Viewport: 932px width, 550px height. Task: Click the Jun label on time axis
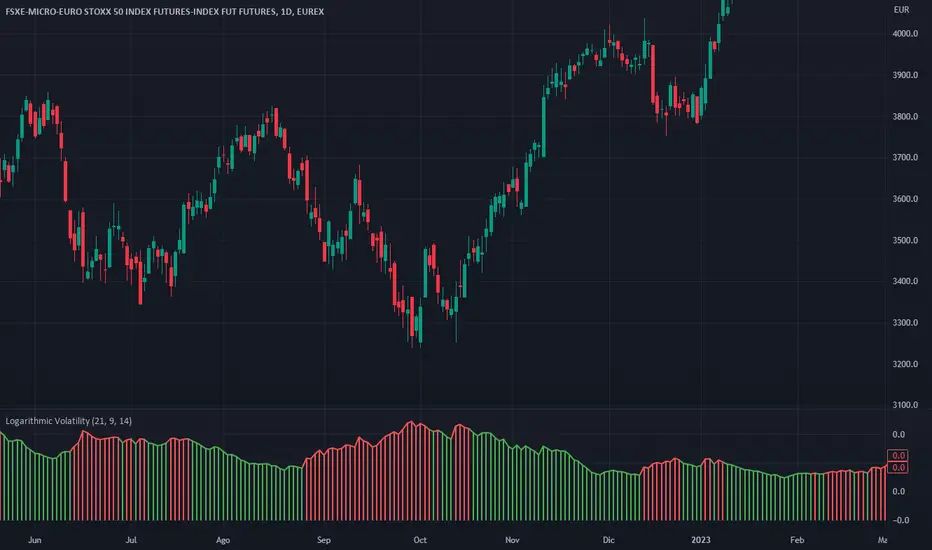click(x=35, y=540)
